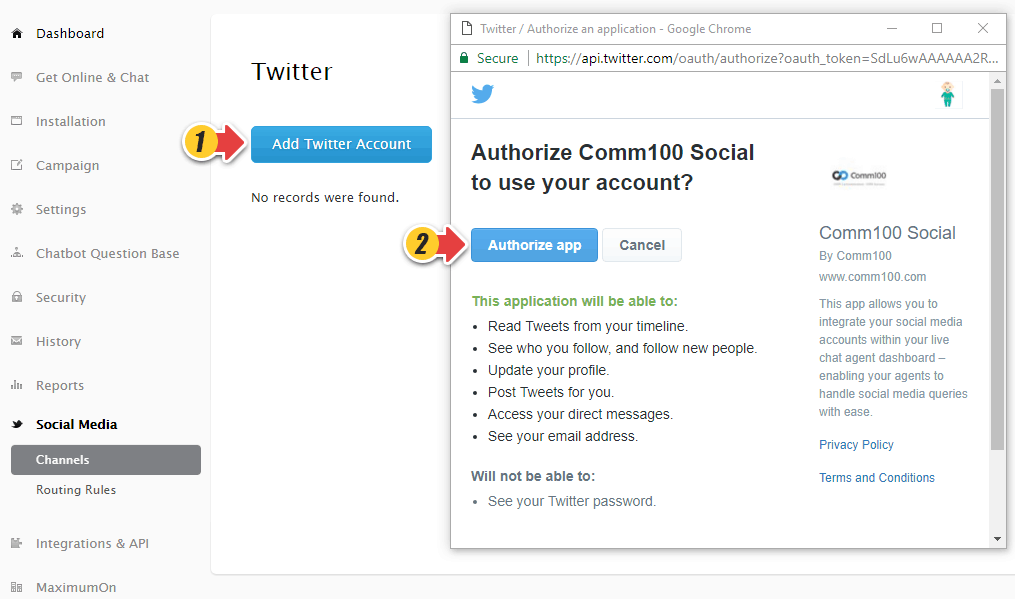Click 'See your email address.' text
This screenshot has height=599, width=1015.
click(563, 436)
